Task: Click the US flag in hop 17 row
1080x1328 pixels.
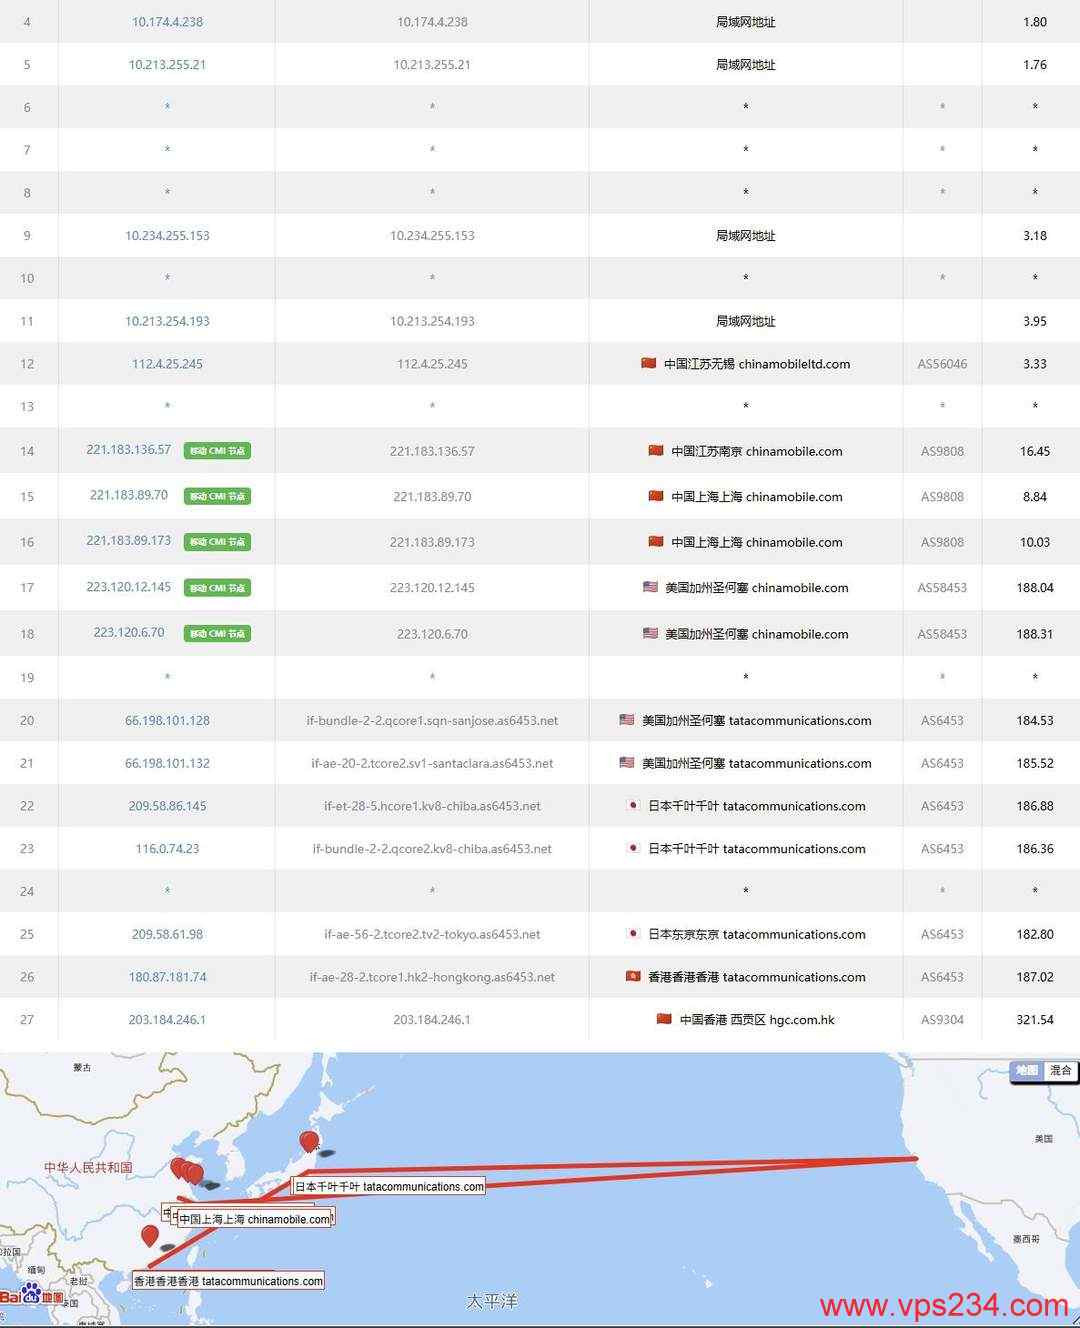Action: 650,587
